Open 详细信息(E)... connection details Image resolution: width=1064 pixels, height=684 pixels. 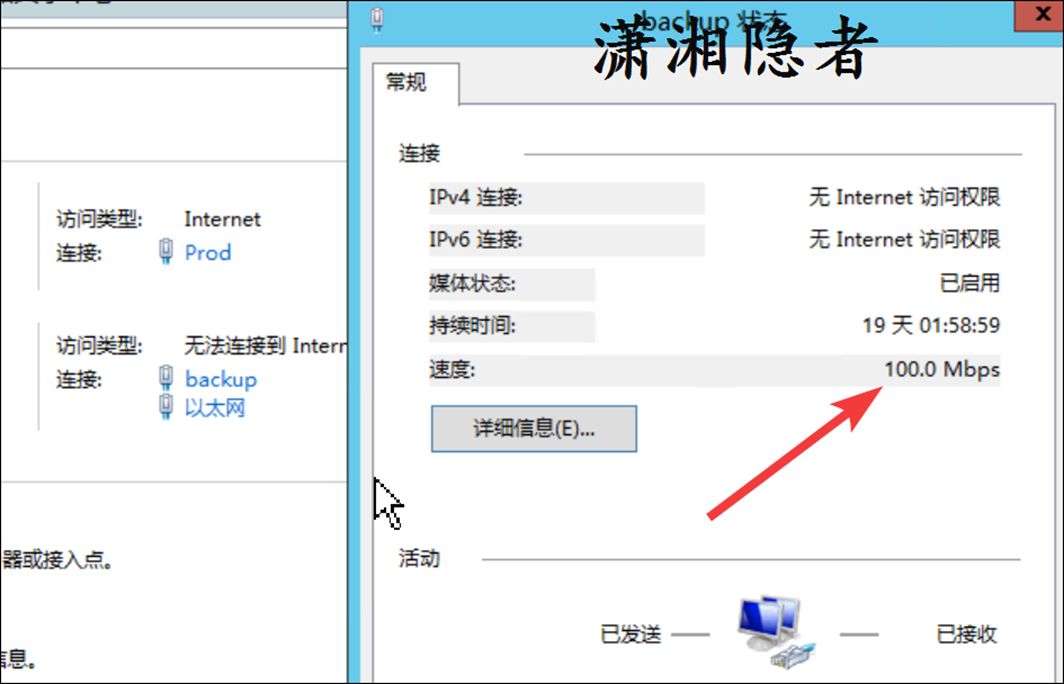[x=534, y=429]
